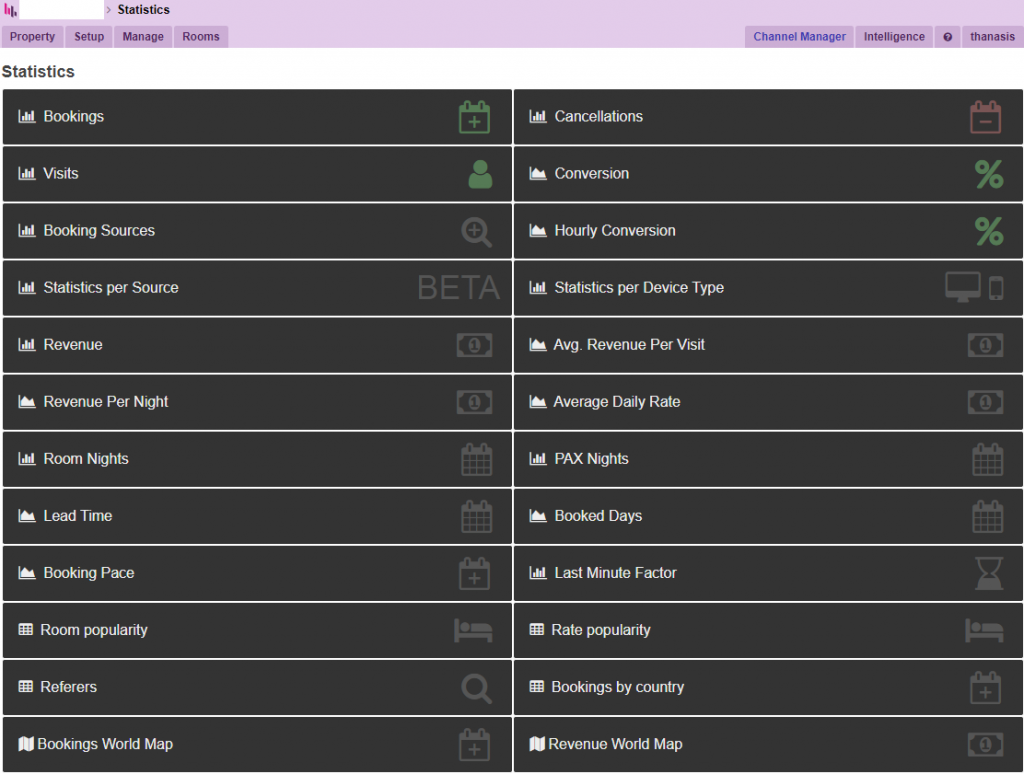The width and height of the screenshot is (1024, 774).
Task: View the Average Daily Rate statistics
Action: click(x=616, y=402)
